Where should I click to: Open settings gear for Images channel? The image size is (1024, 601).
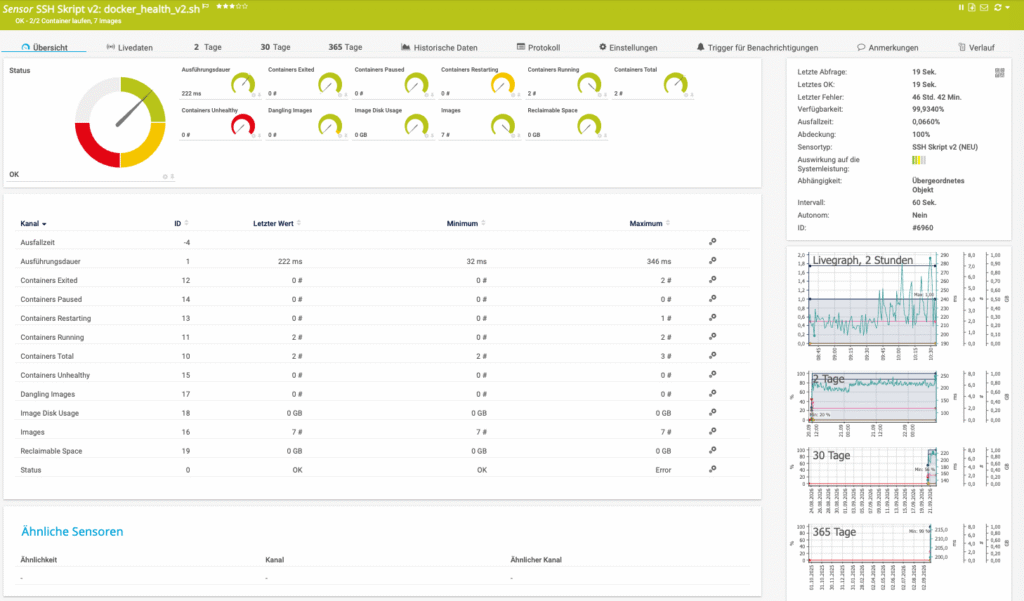712,431
